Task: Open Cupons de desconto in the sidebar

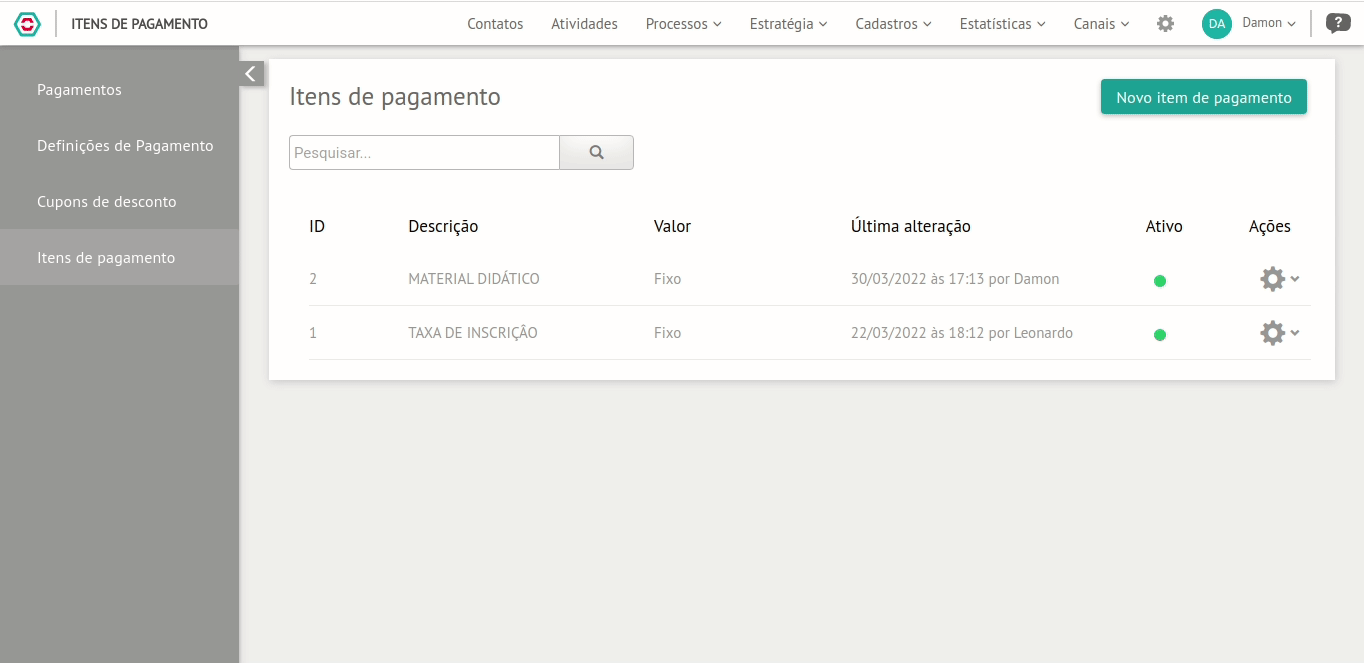Action: [106, 201]
